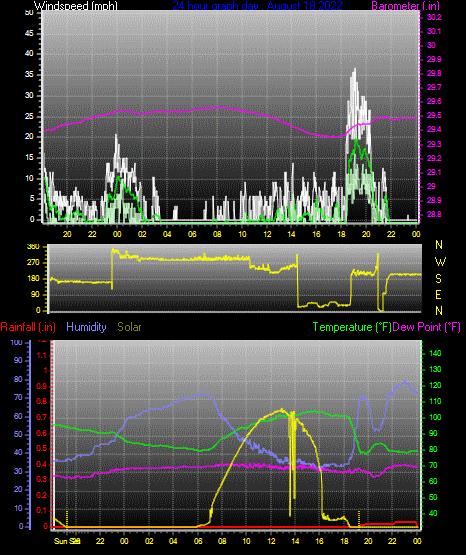Click "110" on the temperature axis
Viewport: 466px width, 555px height.
(x=435, y=401)
